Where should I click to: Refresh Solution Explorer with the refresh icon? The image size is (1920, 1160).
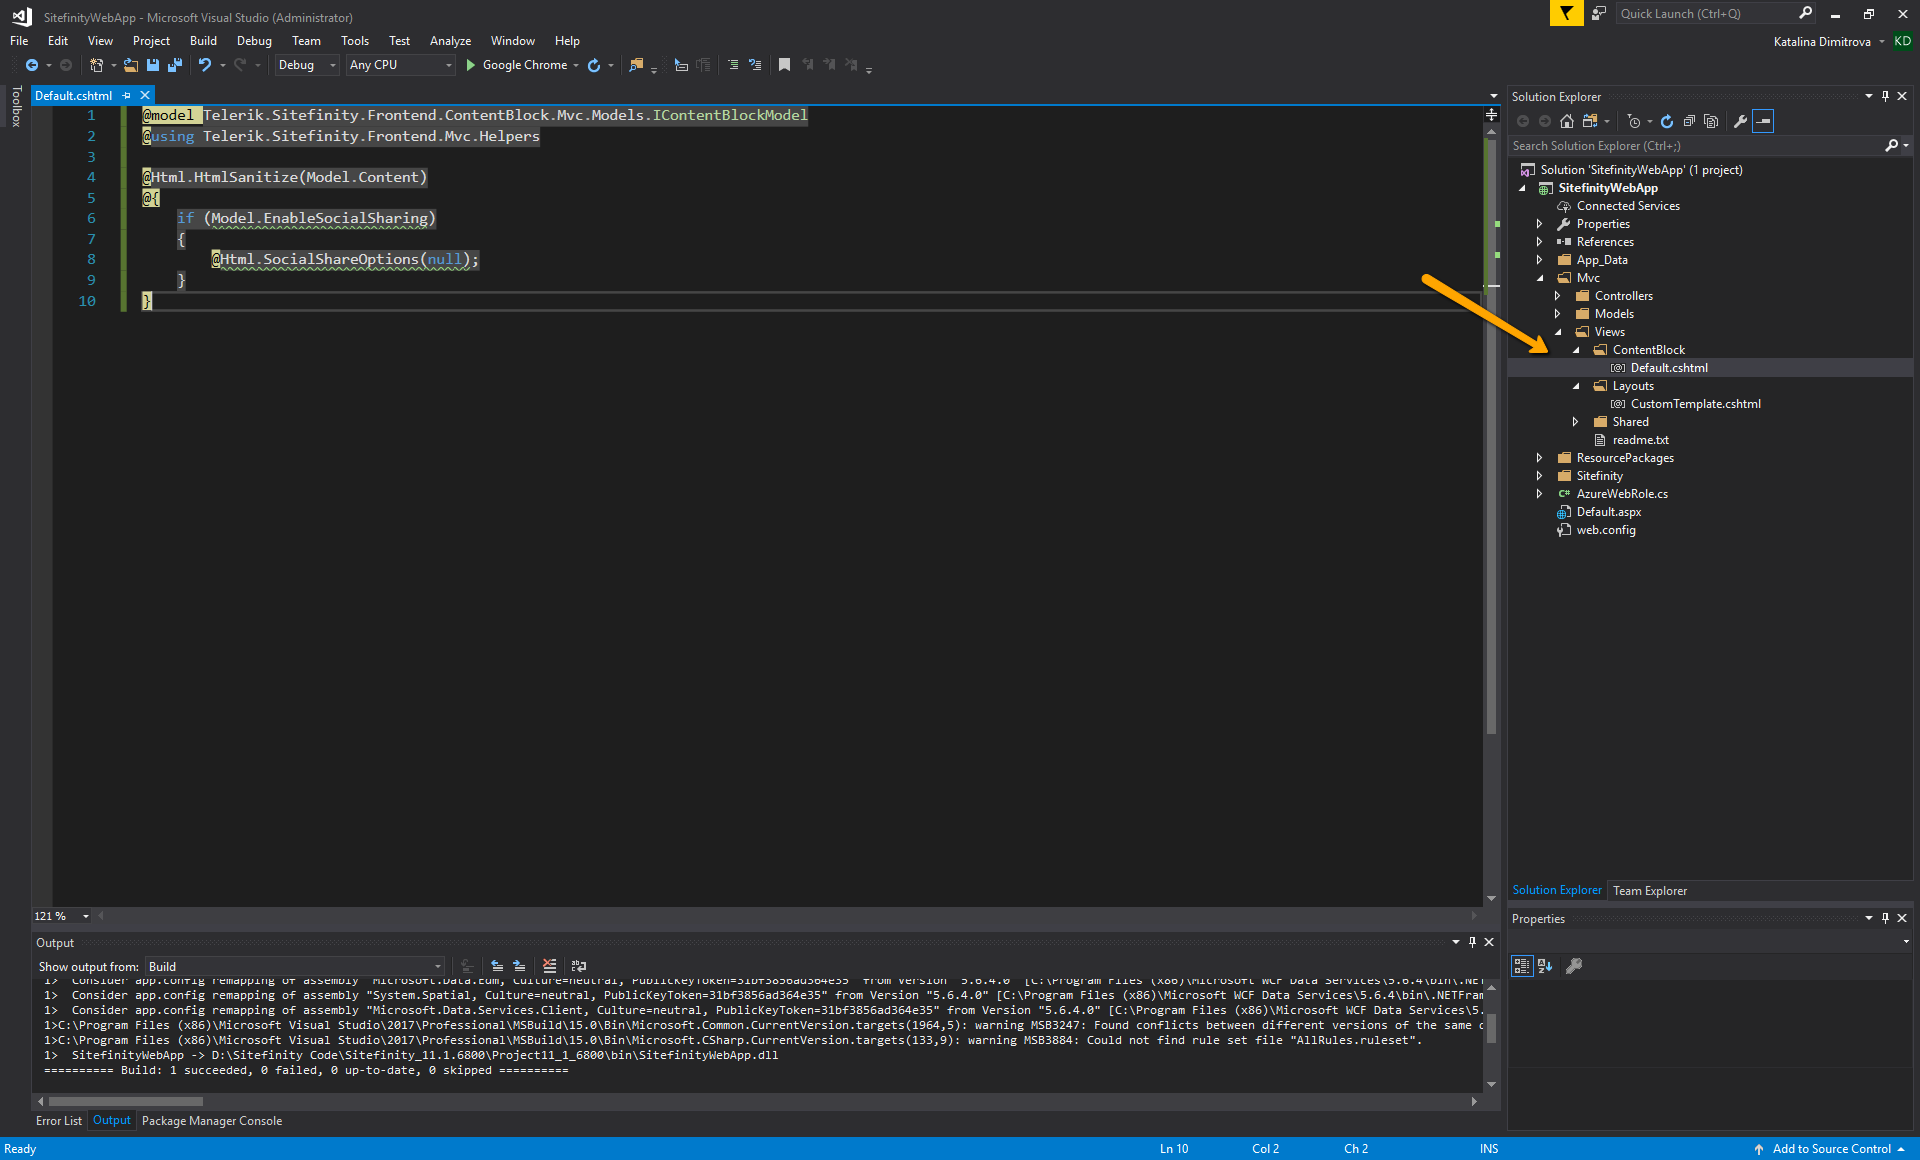click(1666, 121)
